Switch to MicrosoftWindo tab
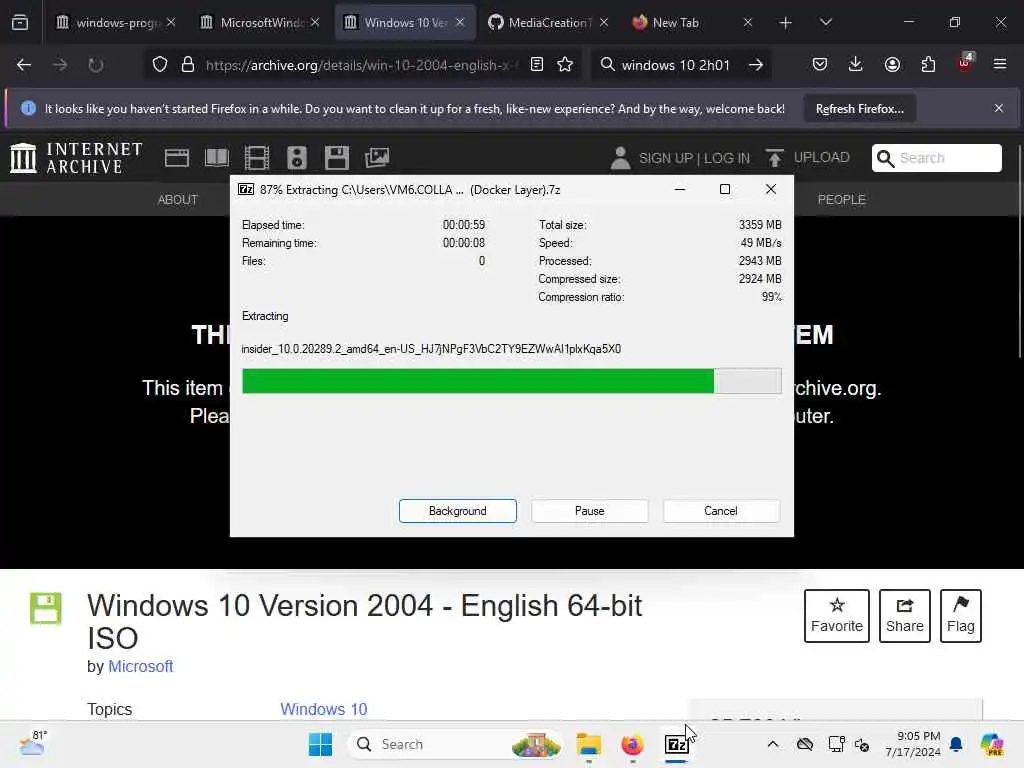Screen dimensions: 1024x768 point(259,23)
